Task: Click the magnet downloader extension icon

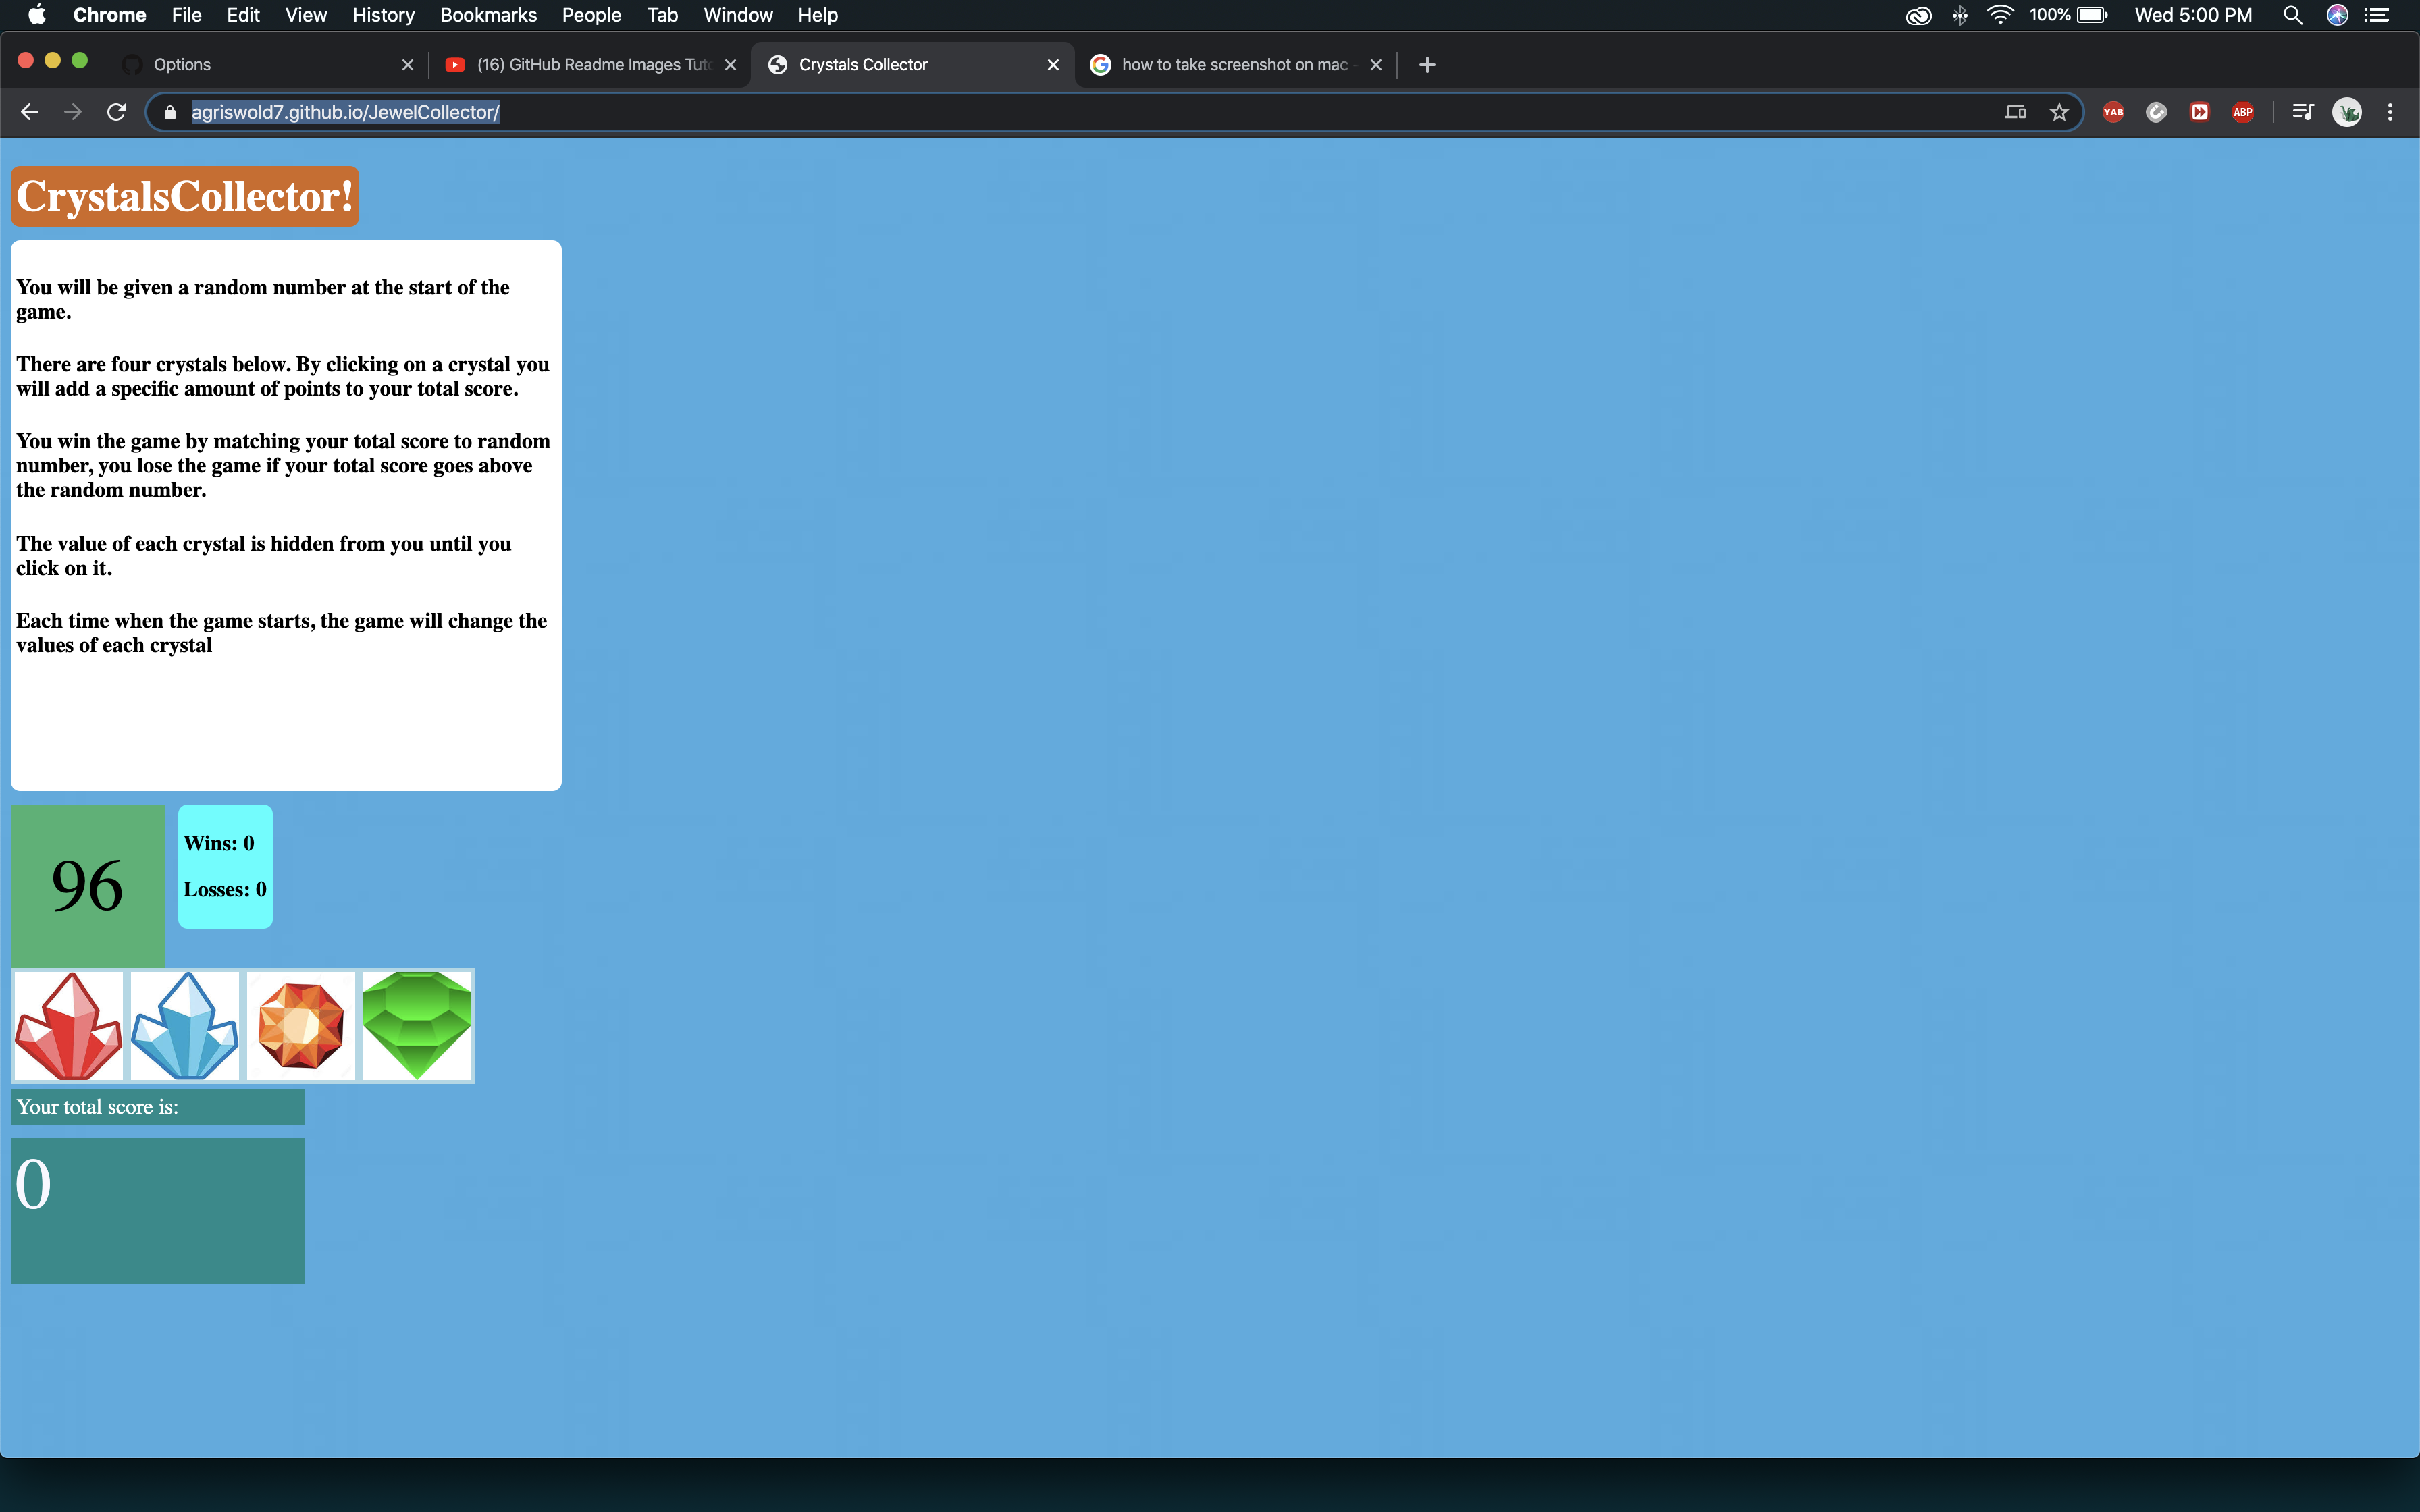Action: (x=2156, y=112)
